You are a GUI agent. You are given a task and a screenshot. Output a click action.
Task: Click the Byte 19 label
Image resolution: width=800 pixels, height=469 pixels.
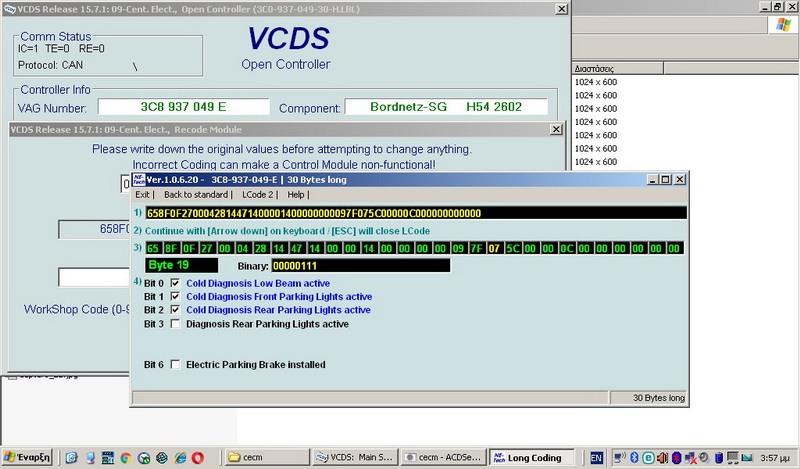181,265
